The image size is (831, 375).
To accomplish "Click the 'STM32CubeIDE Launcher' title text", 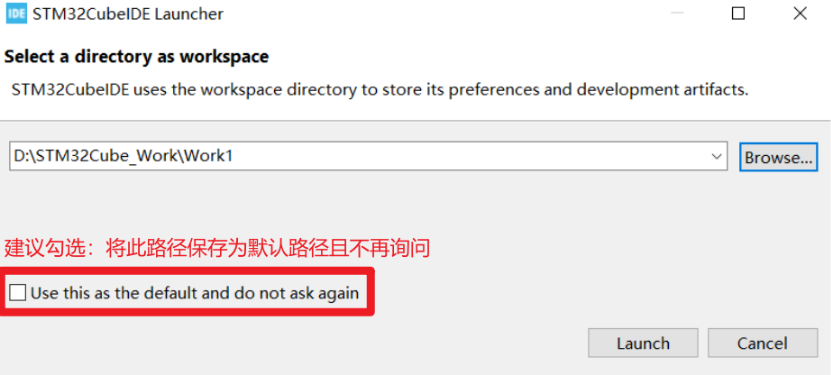I will [x=128, y=14].
